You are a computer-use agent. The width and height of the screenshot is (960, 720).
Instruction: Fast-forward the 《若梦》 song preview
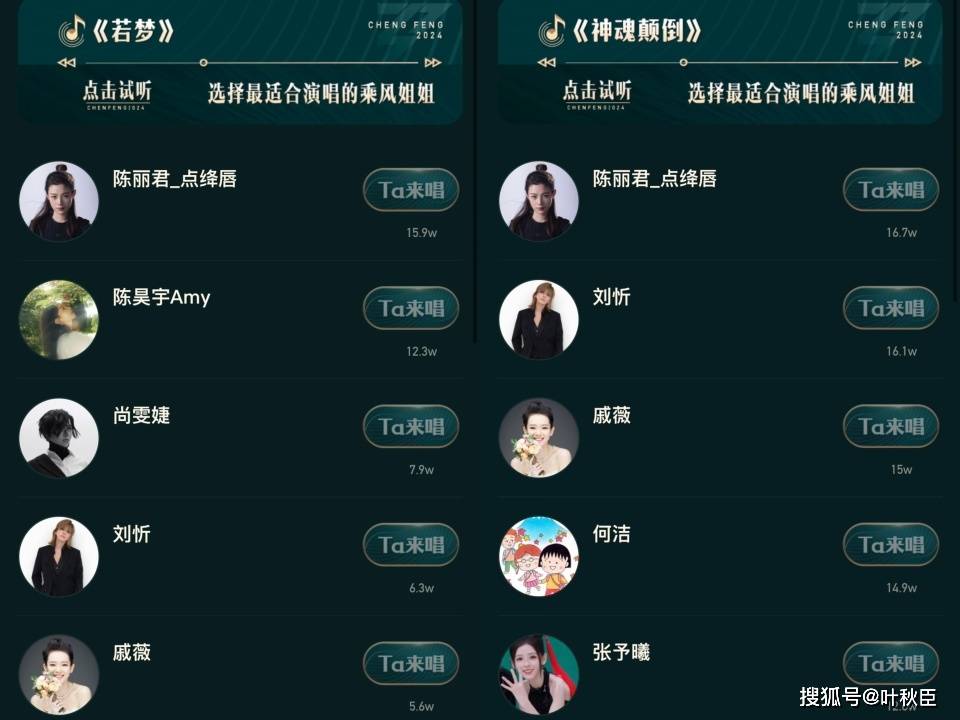pos(433,62)
